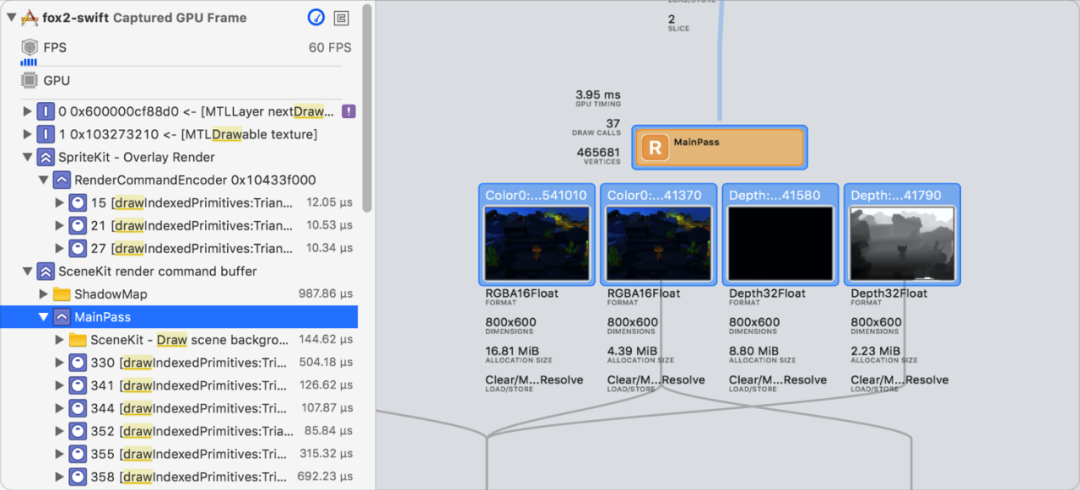Select the 8.80 MiB allocation size
1080x490 pixels.
tap(754, 351)
